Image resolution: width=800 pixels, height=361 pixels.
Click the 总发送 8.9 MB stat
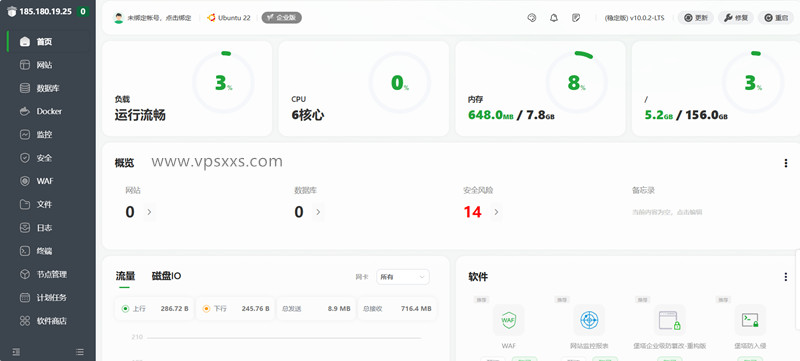[x=316, y=308]
